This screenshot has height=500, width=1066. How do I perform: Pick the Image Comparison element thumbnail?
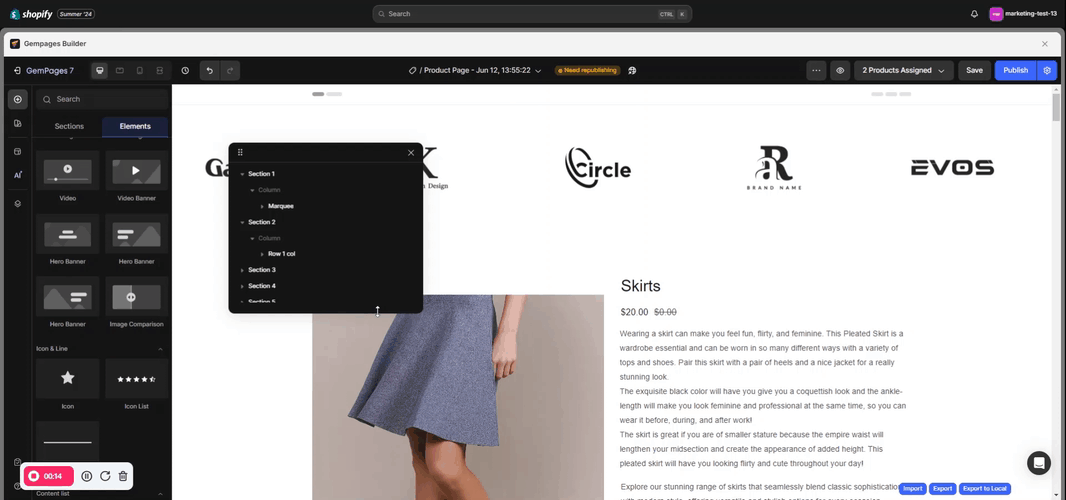137,297
